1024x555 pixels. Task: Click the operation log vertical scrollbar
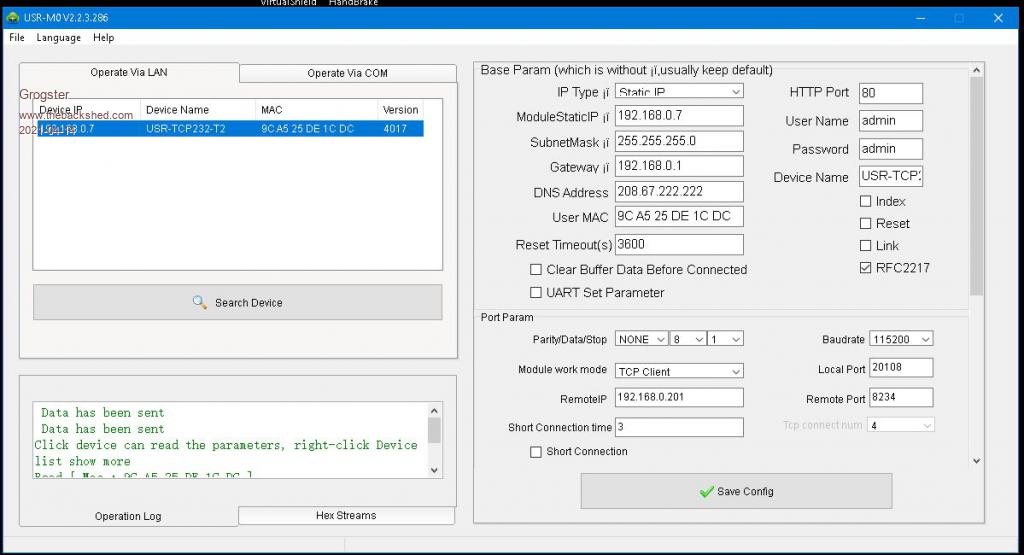(434, 440)
